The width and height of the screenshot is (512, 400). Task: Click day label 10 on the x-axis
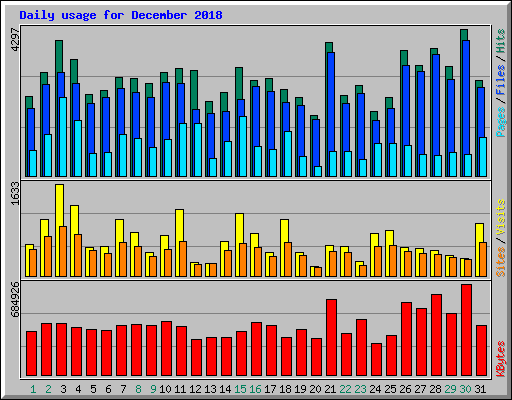click(165, 389)
